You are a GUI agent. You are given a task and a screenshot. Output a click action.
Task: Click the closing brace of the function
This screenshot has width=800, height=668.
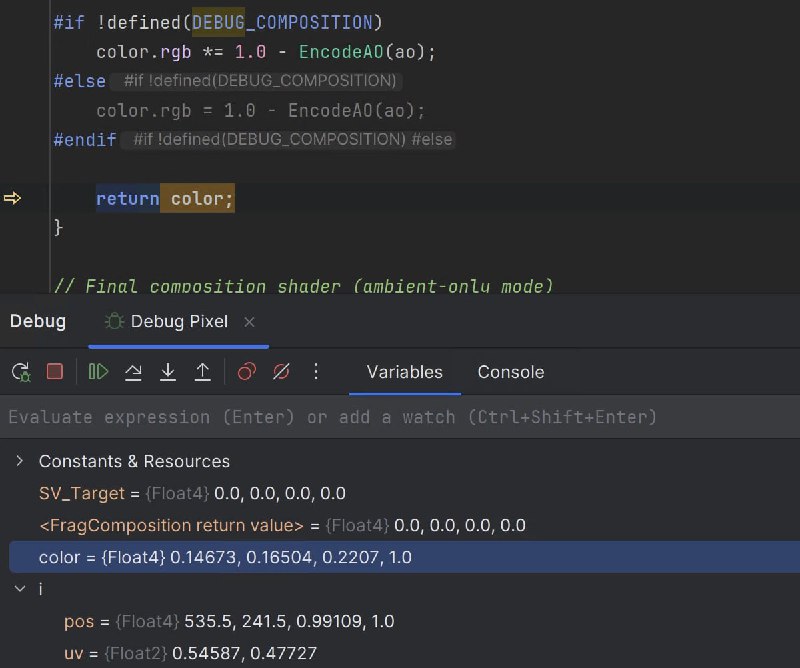click(x=59, y=227)
